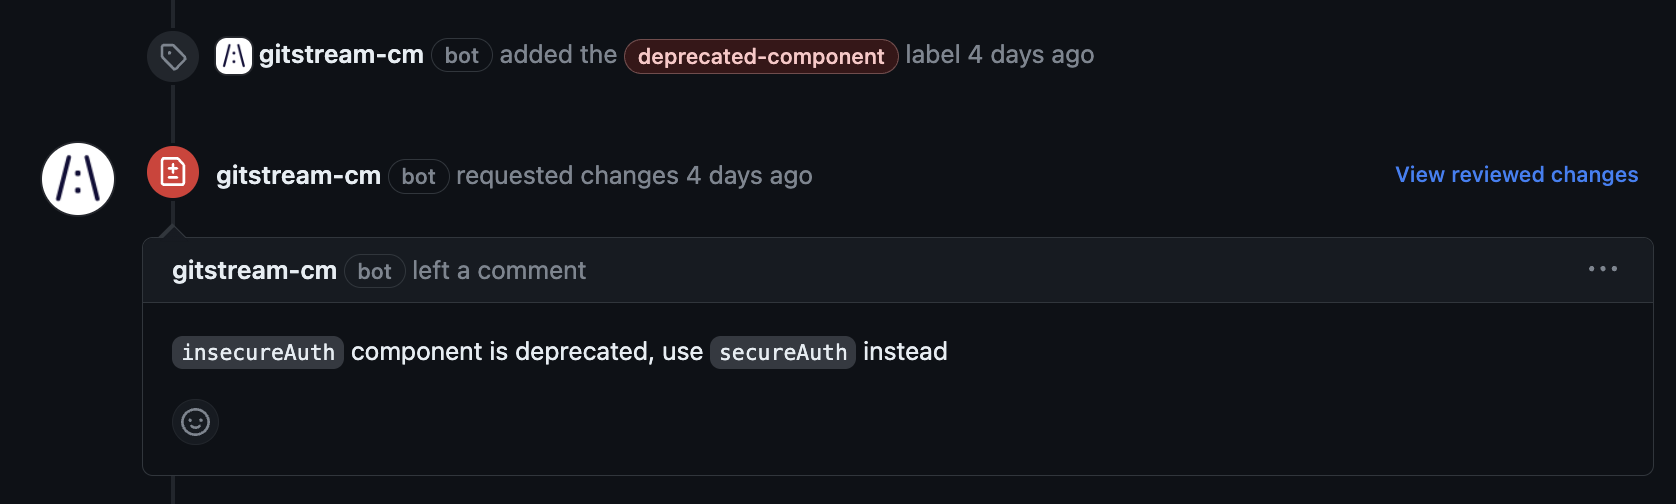Open small gitstream-cm avatar beside label event
The height and width of the screenshot is (504, 1676).
234,56
